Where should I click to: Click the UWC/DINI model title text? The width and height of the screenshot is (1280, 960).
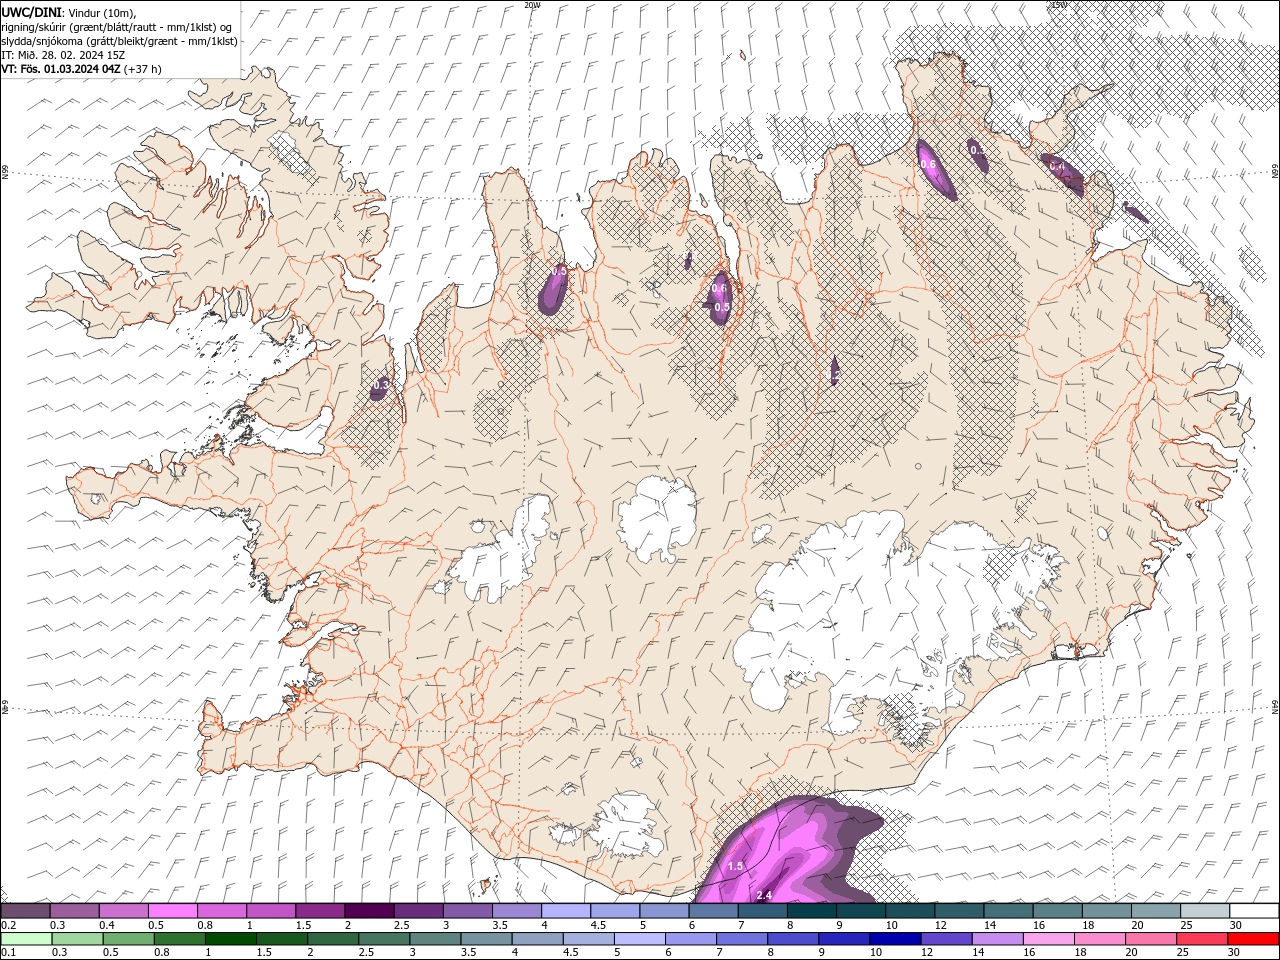(x=33, y=12)
